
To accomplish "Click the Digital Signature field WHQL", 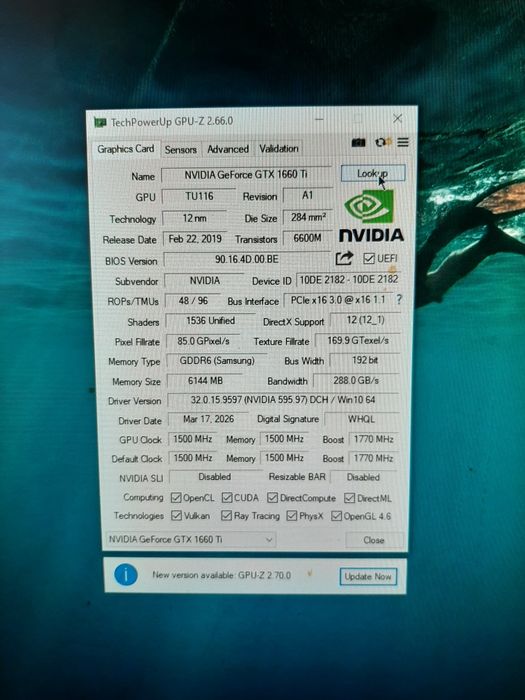I will point(362,419).
